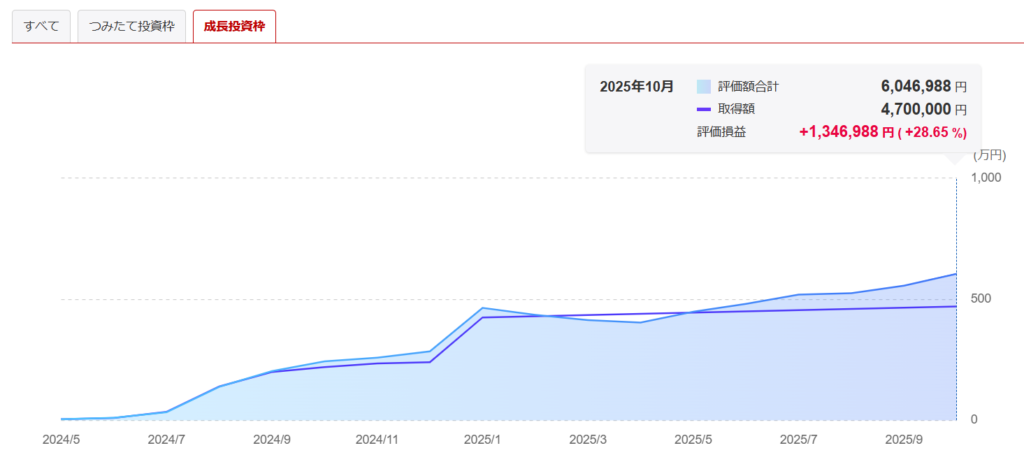Select the 2024/7 x-axis label
Viewport: 1024px width, 455px height.
pyautogui.click(x=167, y=438)
